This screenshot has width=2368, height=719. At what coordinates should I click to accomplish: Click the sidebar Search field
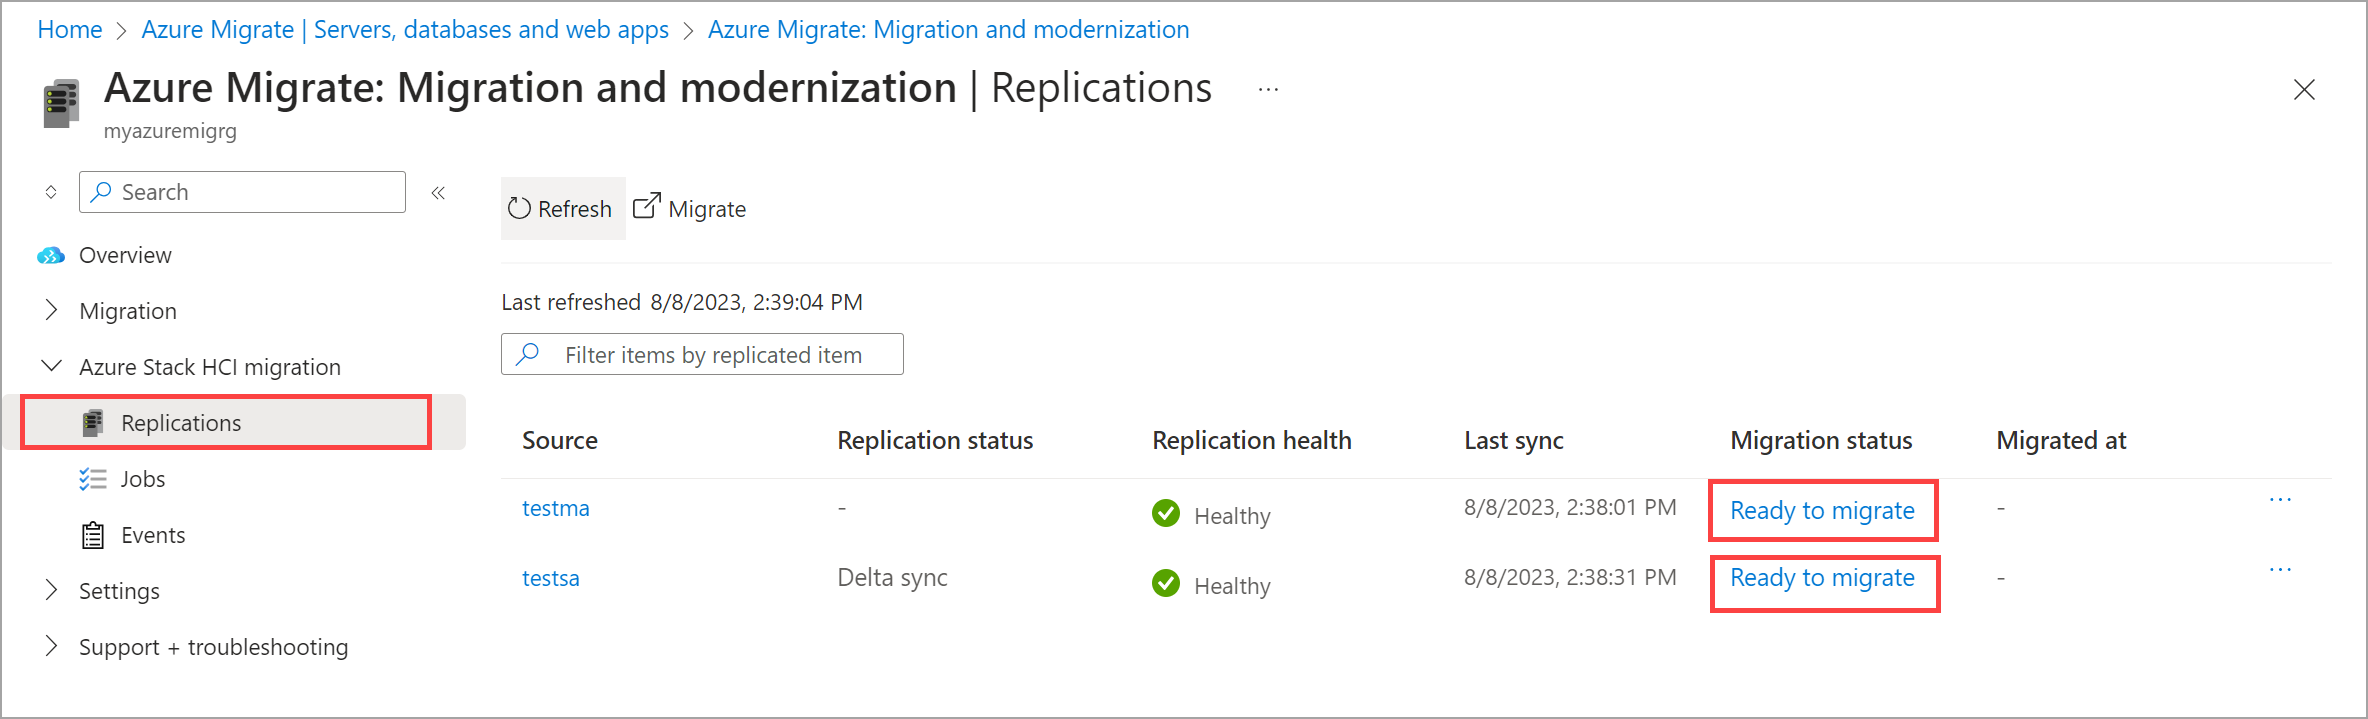tap(242, 192)
